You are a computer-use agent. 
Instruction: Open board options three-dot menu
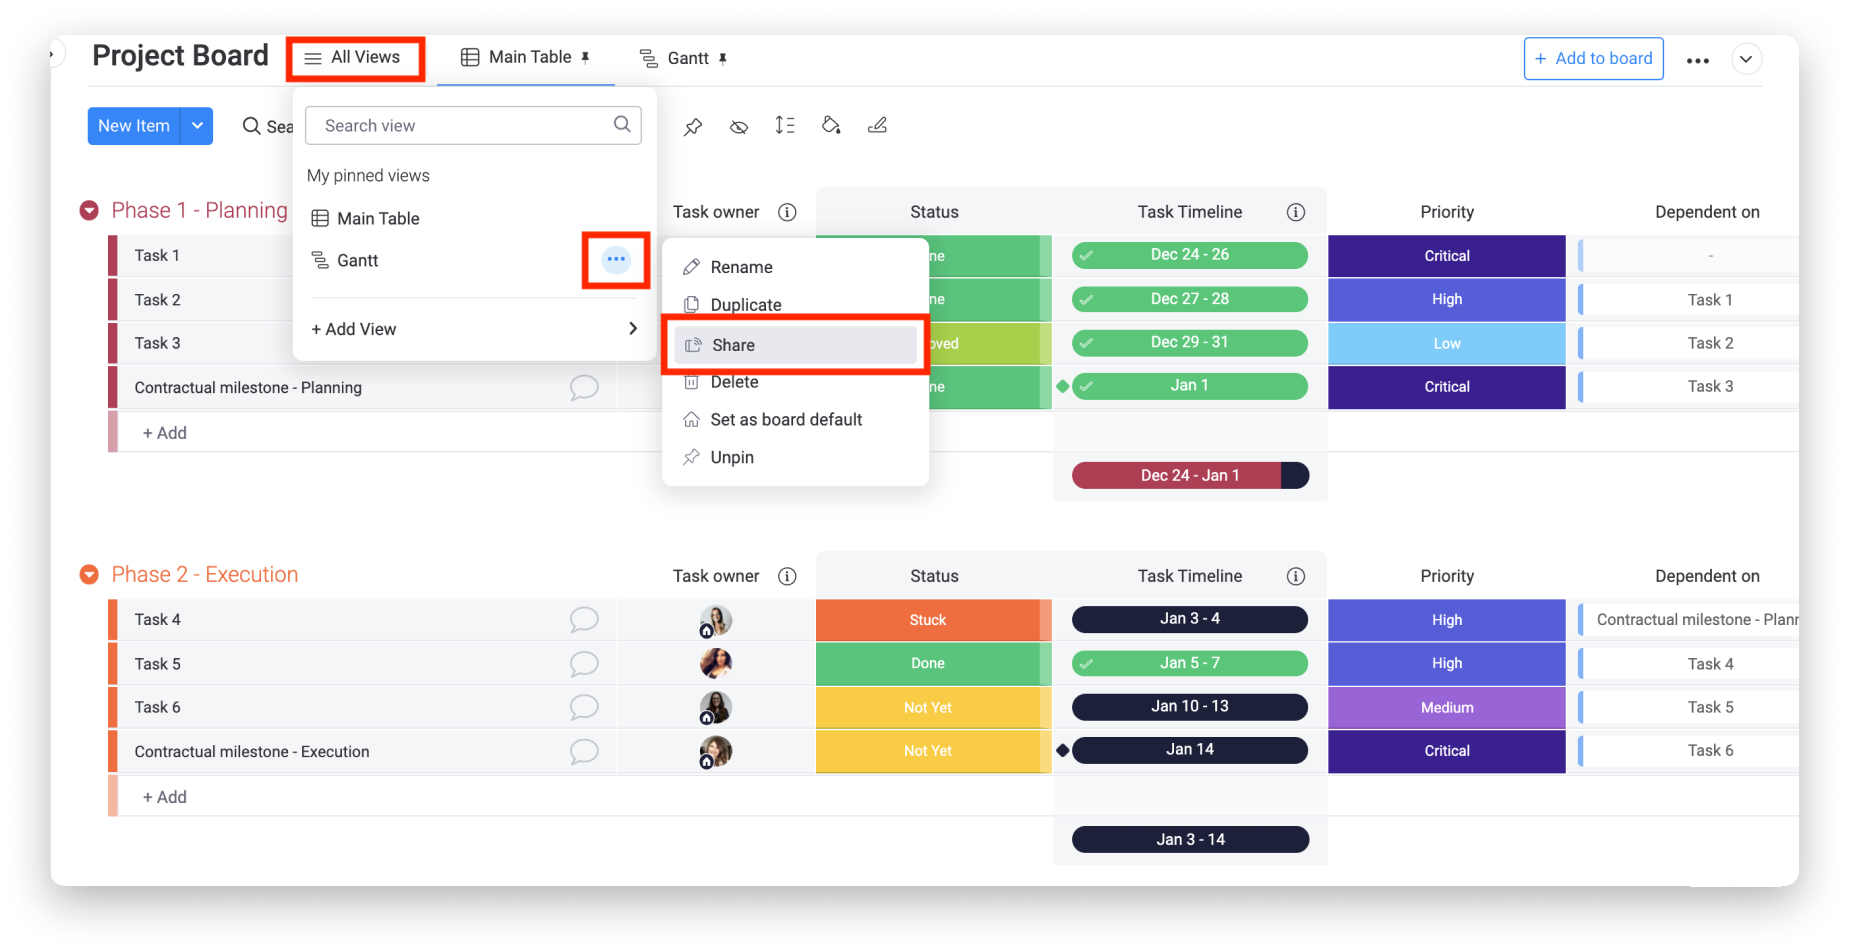pyautogui.click(x=1697, y=61)
